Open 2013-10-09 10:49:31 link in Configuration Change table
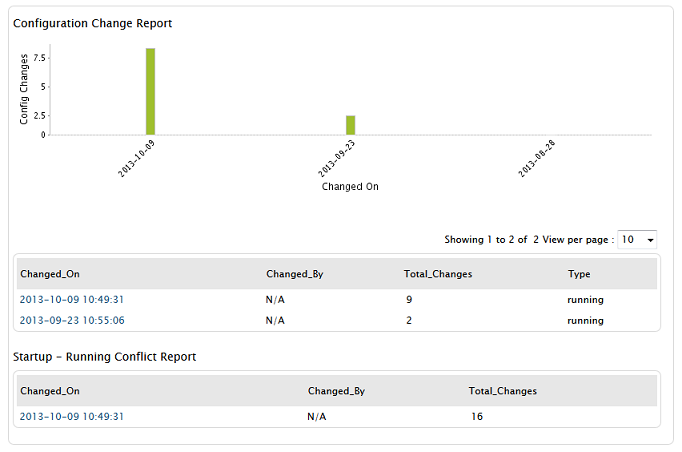 pos(72,299)
